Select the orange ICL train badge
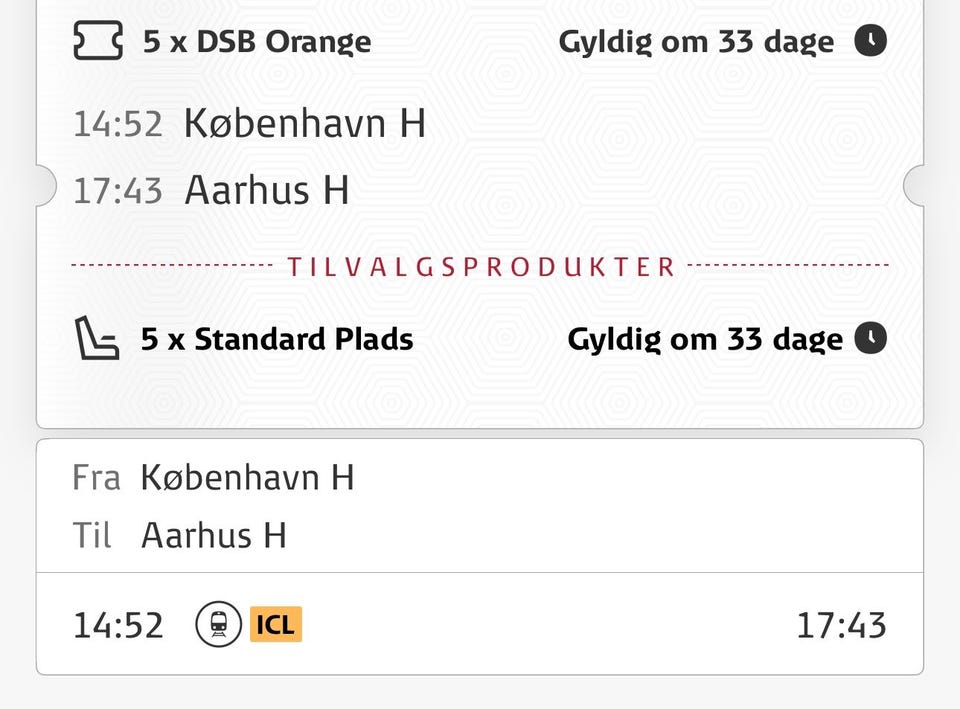960x709 pixels. click(275, 625)
